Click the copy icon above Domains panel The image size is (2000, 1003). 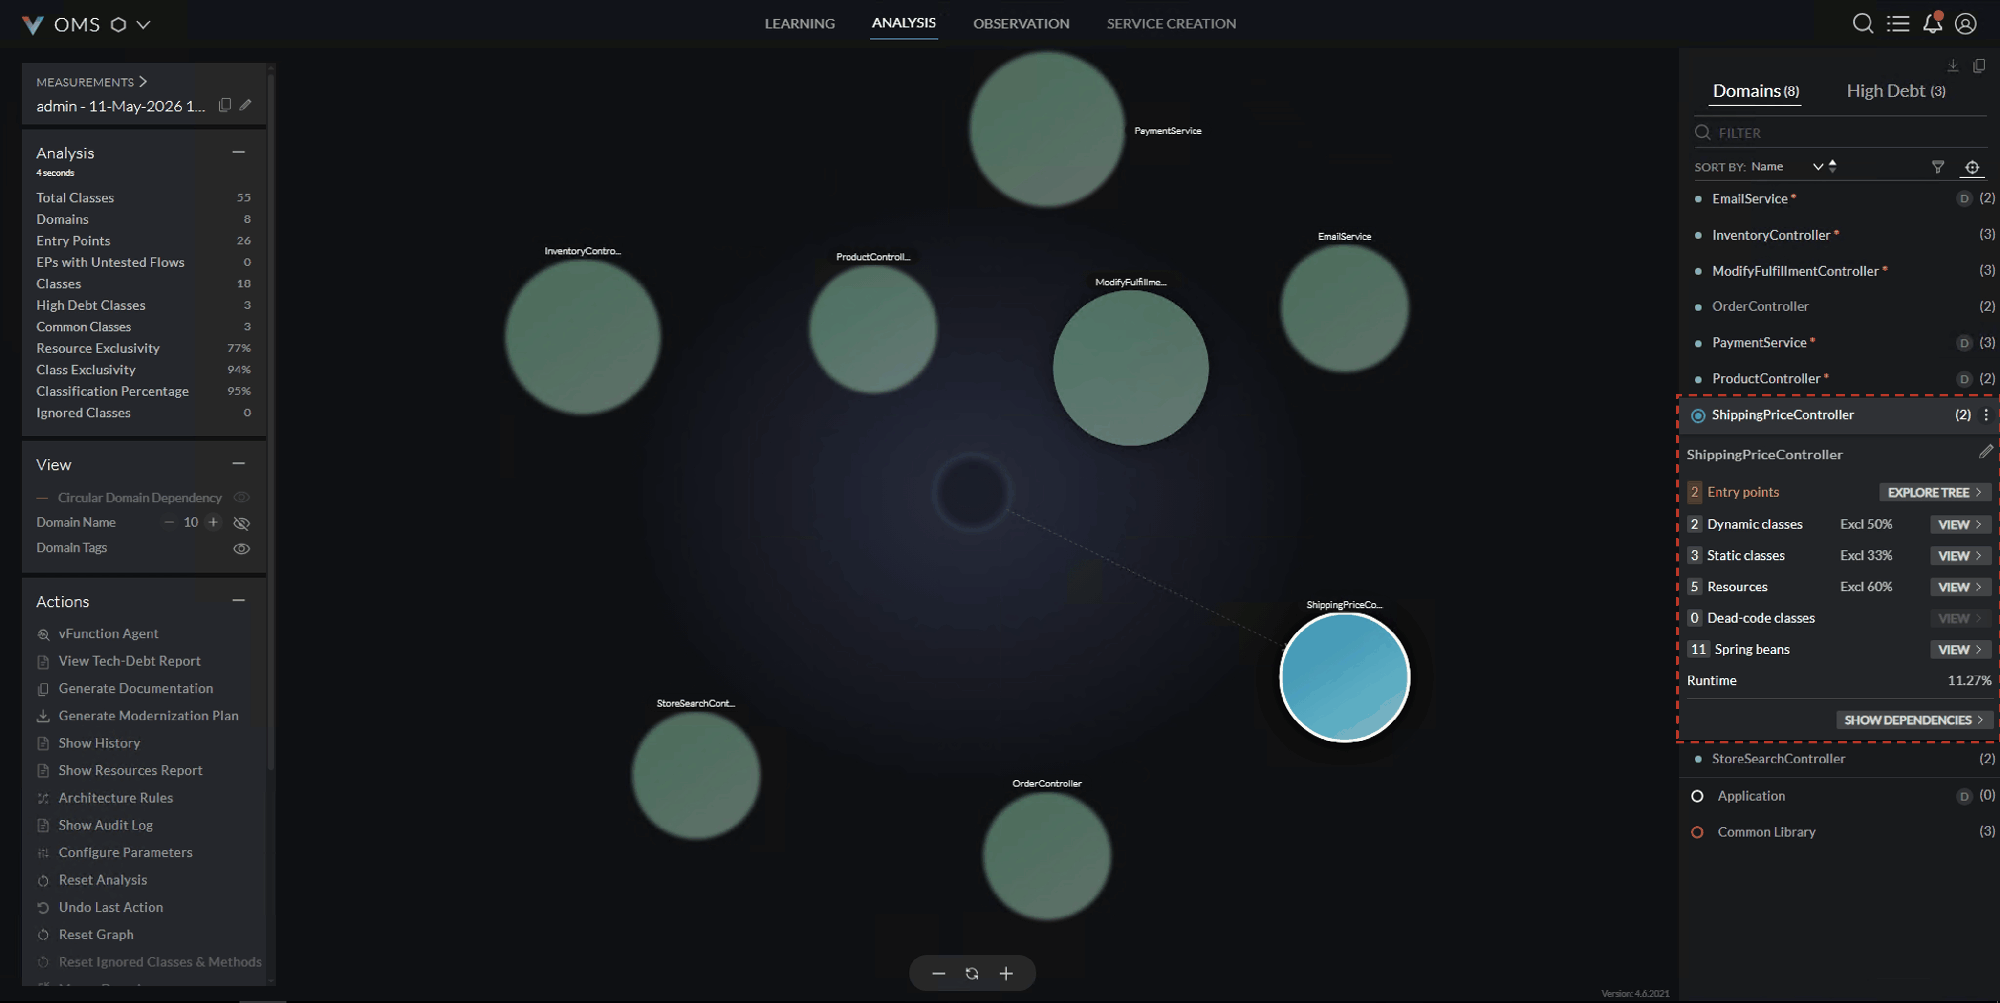(1979, 66)
